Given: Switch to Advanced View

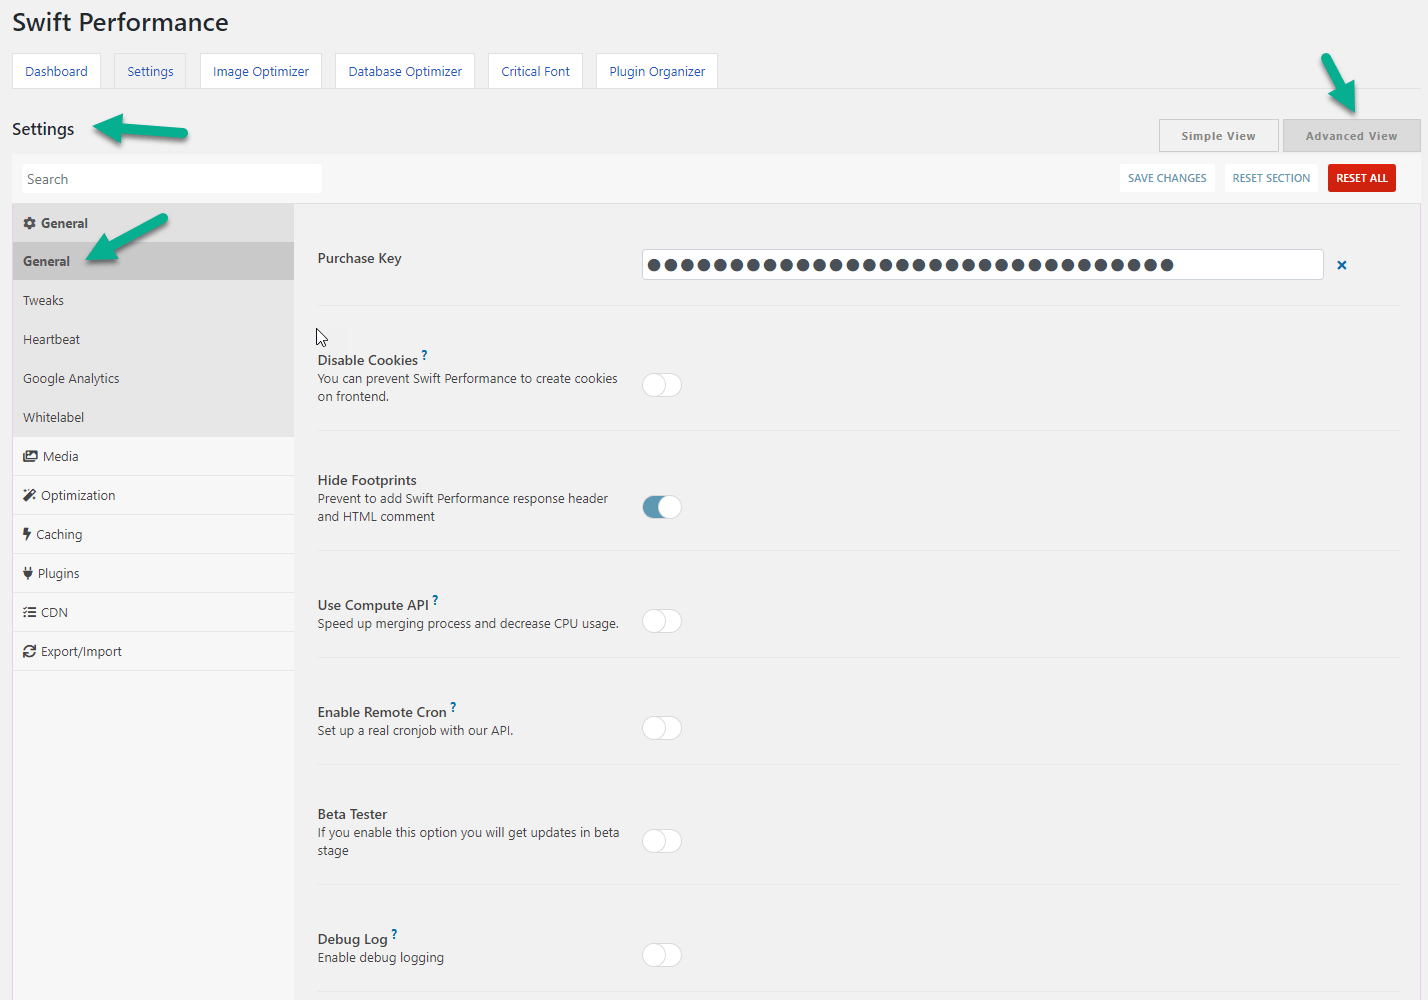Looking at the screenshot, I should click(x=1351, y=136).
